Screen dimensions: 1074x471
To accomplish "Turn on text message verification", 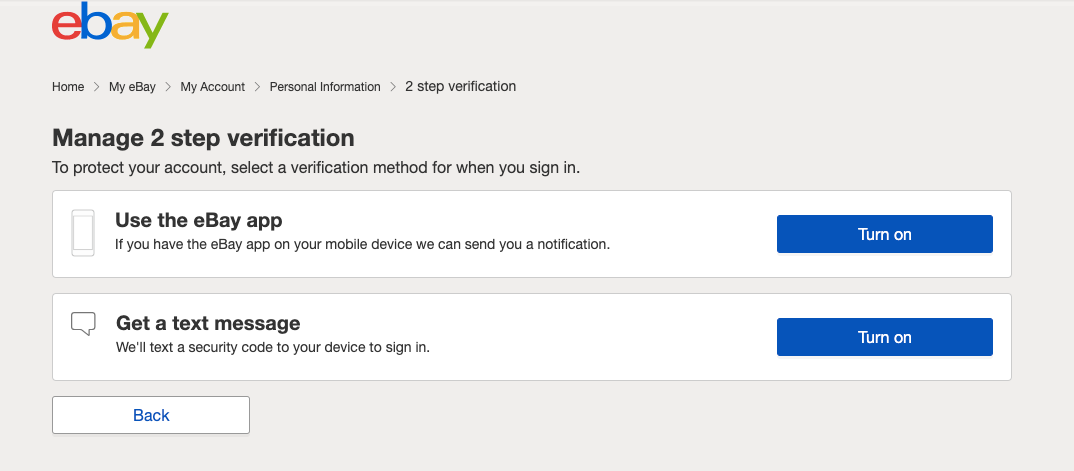I will (884, 337).
